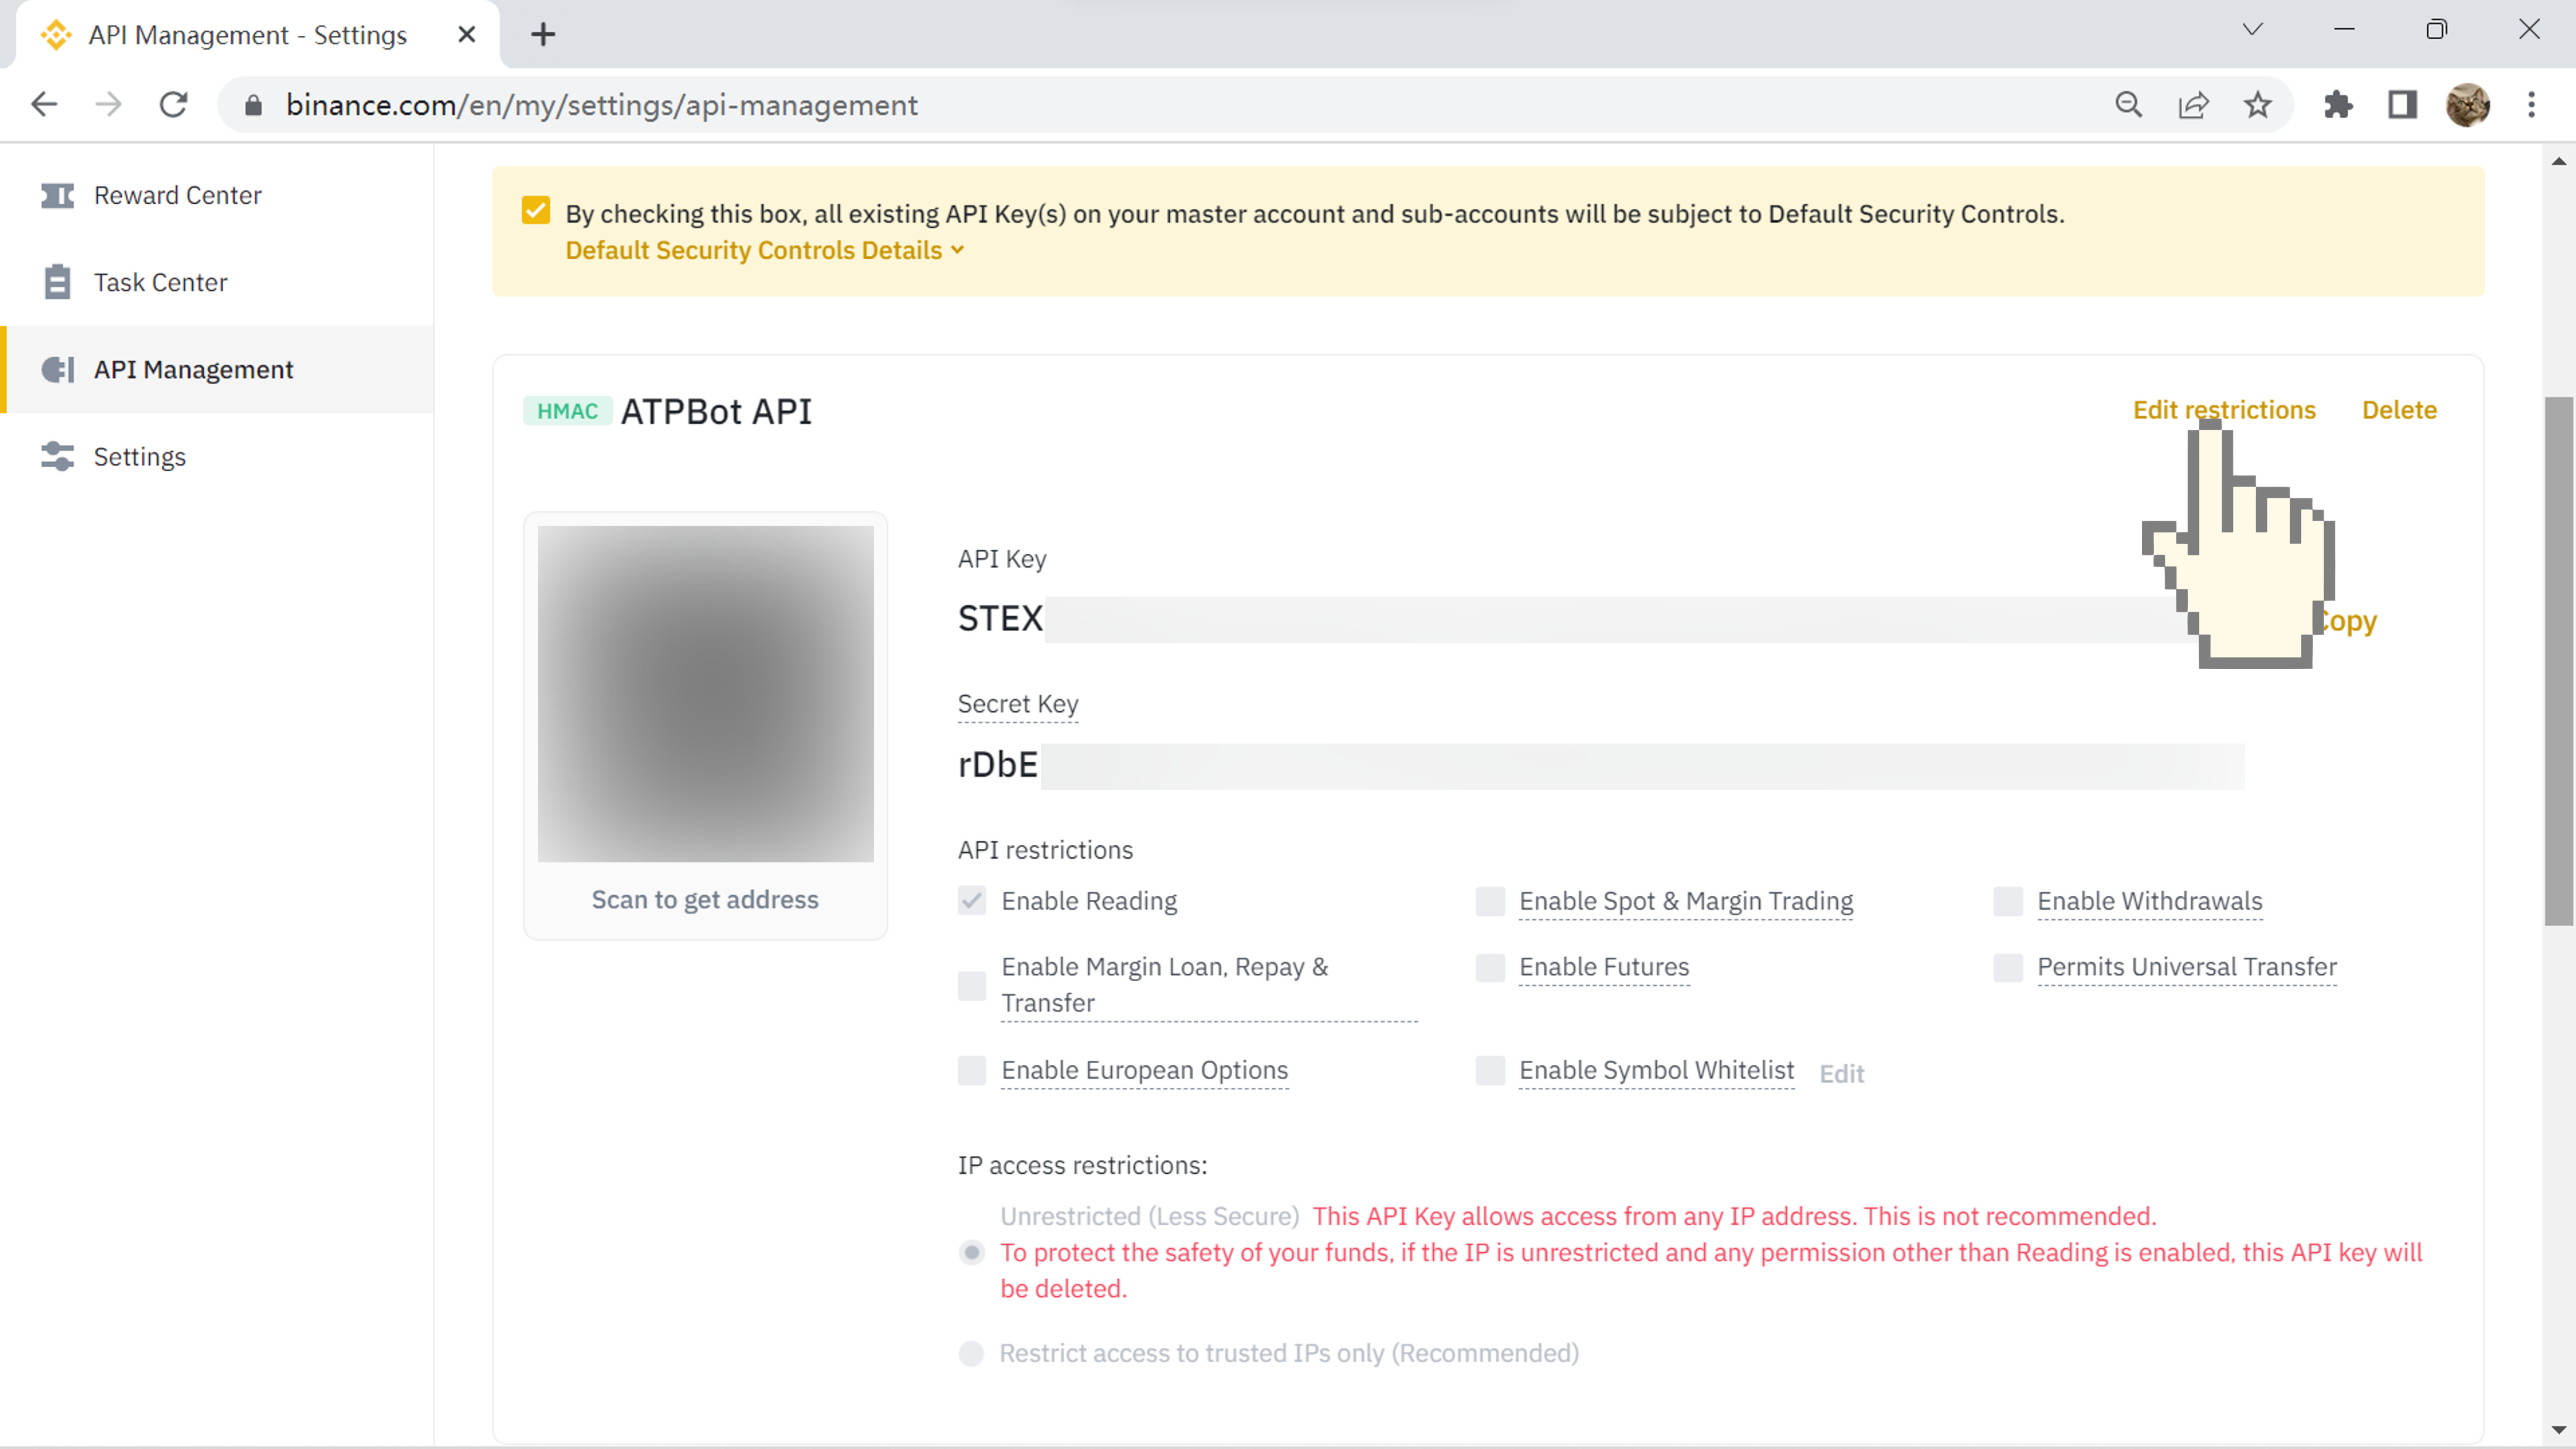Click Edit restrictions link

click(x=2224, y=410)
